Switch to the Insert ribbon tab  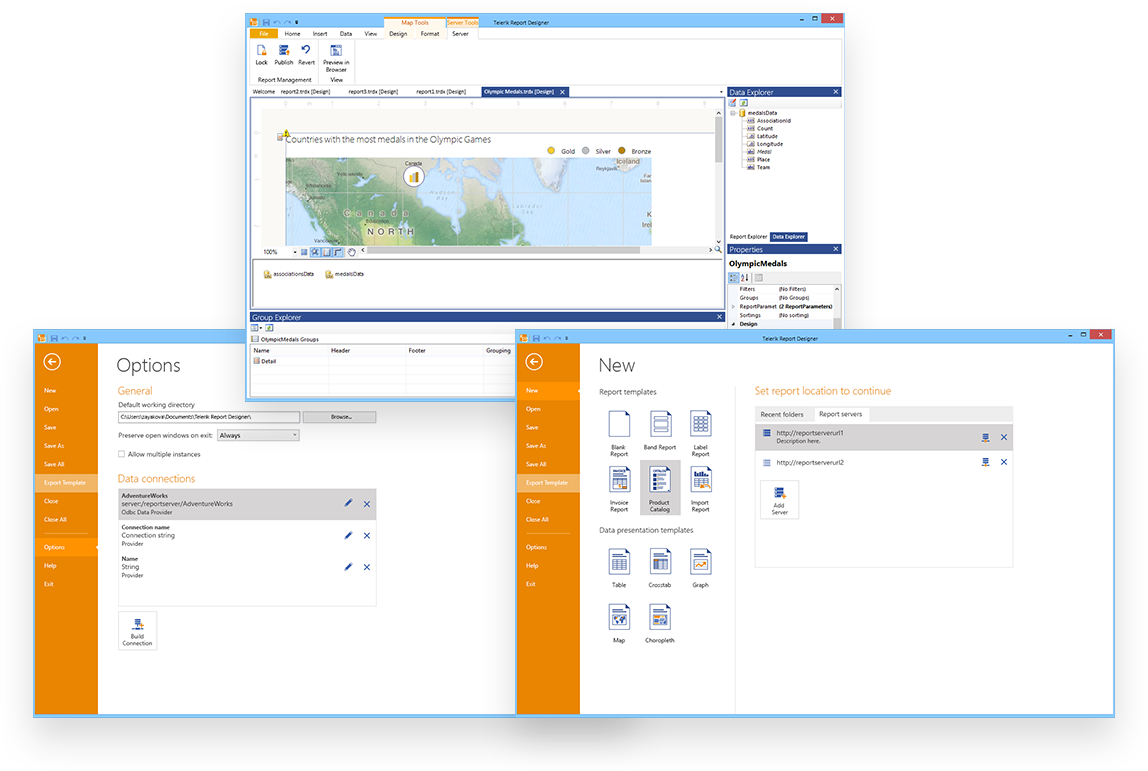pyautogui.click(x=320, y=34)
